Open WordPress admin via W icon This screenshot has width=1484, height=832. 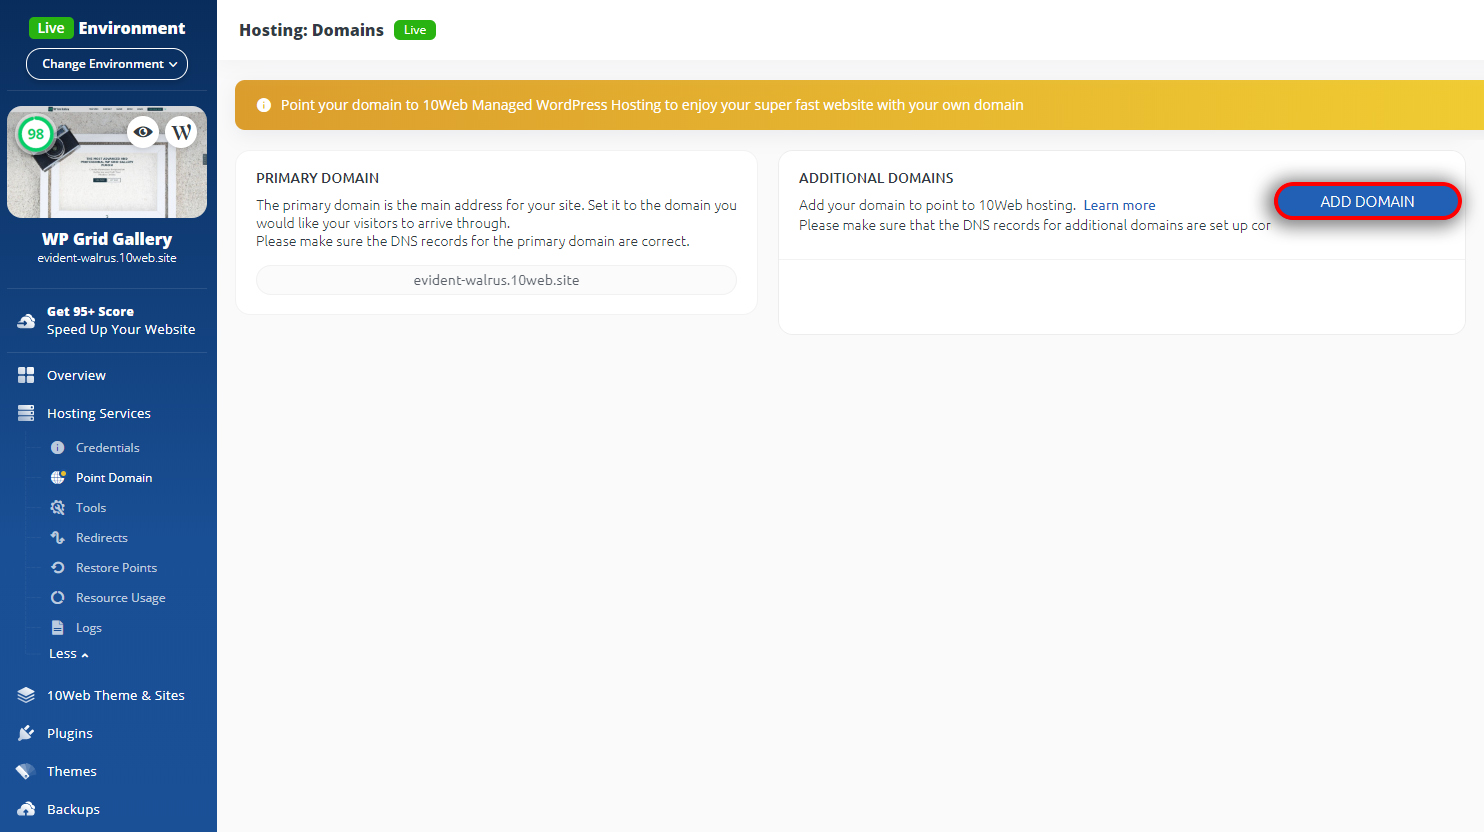point(181,132)
